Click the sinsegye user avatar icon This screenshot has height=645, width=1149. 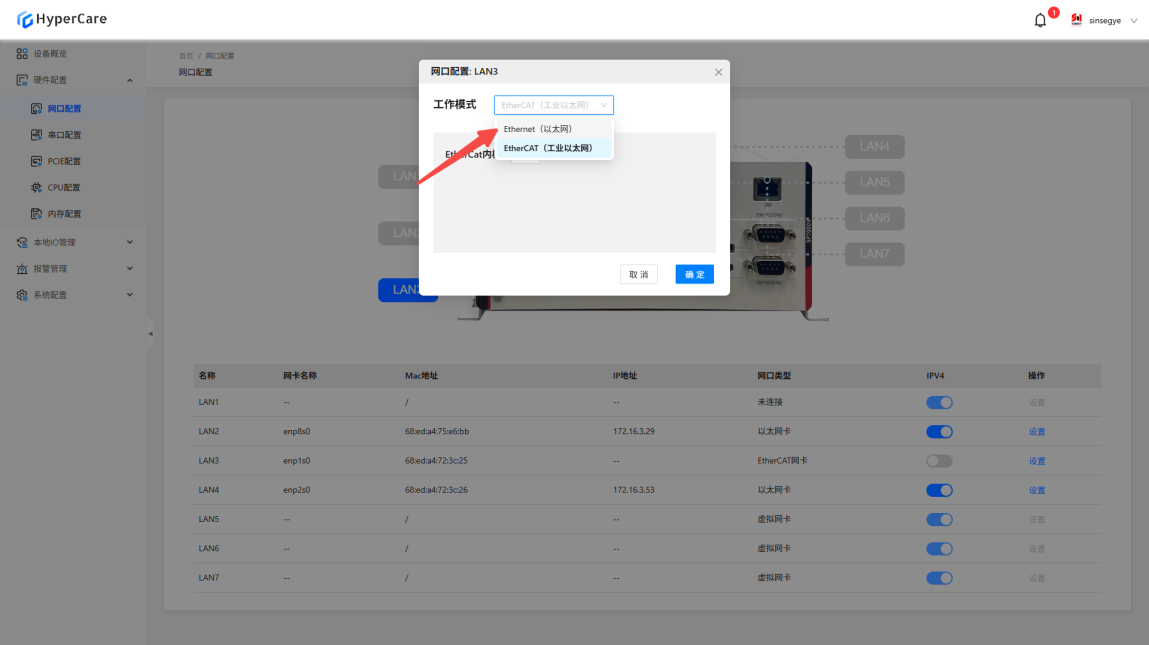pos(1076,20)
